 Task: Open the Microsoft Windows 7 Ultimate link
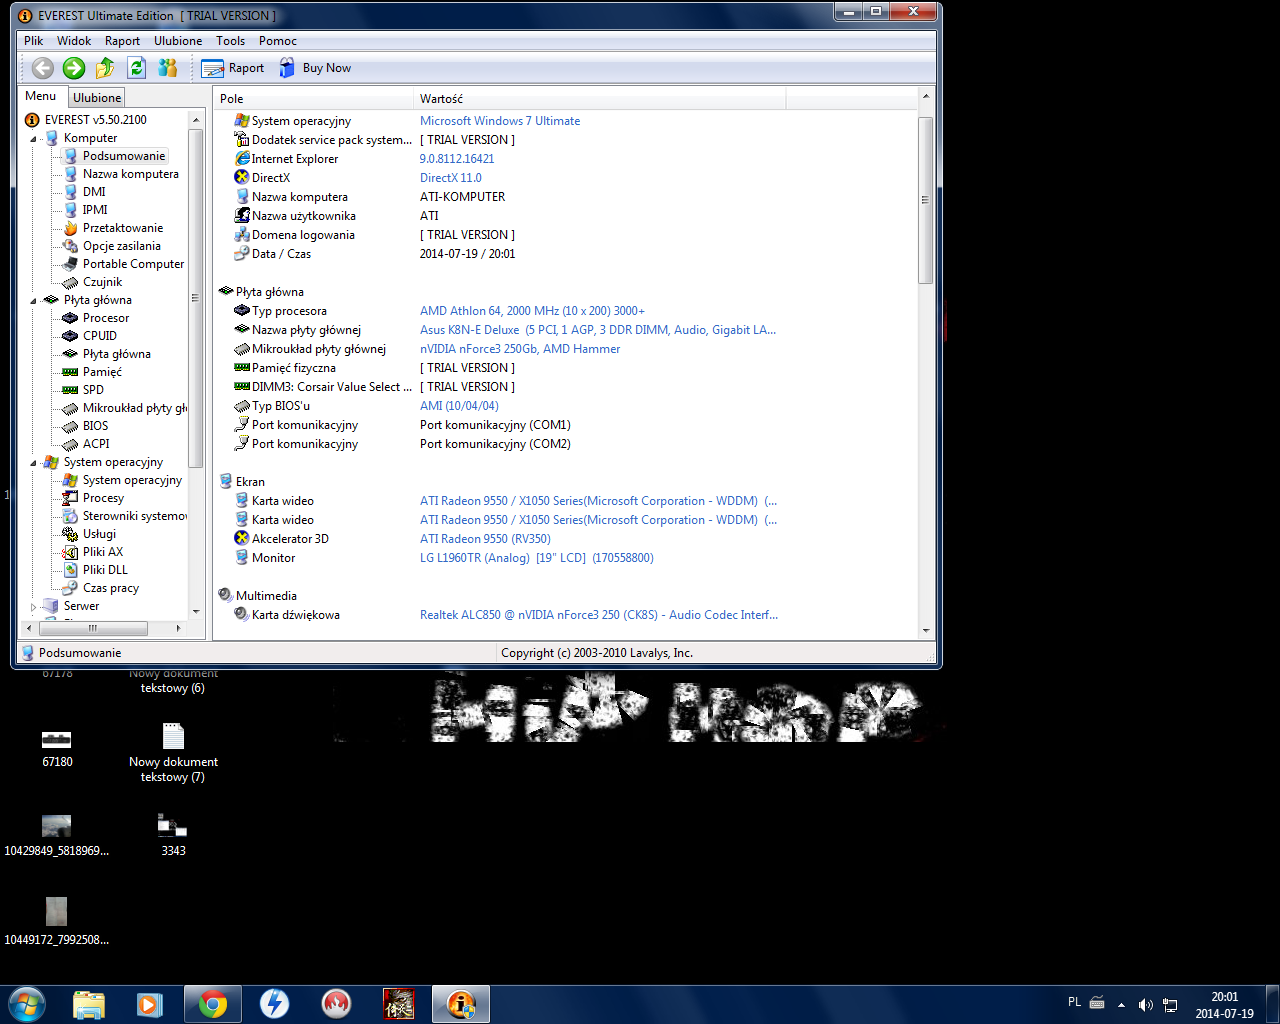click(x=500, y=121)
